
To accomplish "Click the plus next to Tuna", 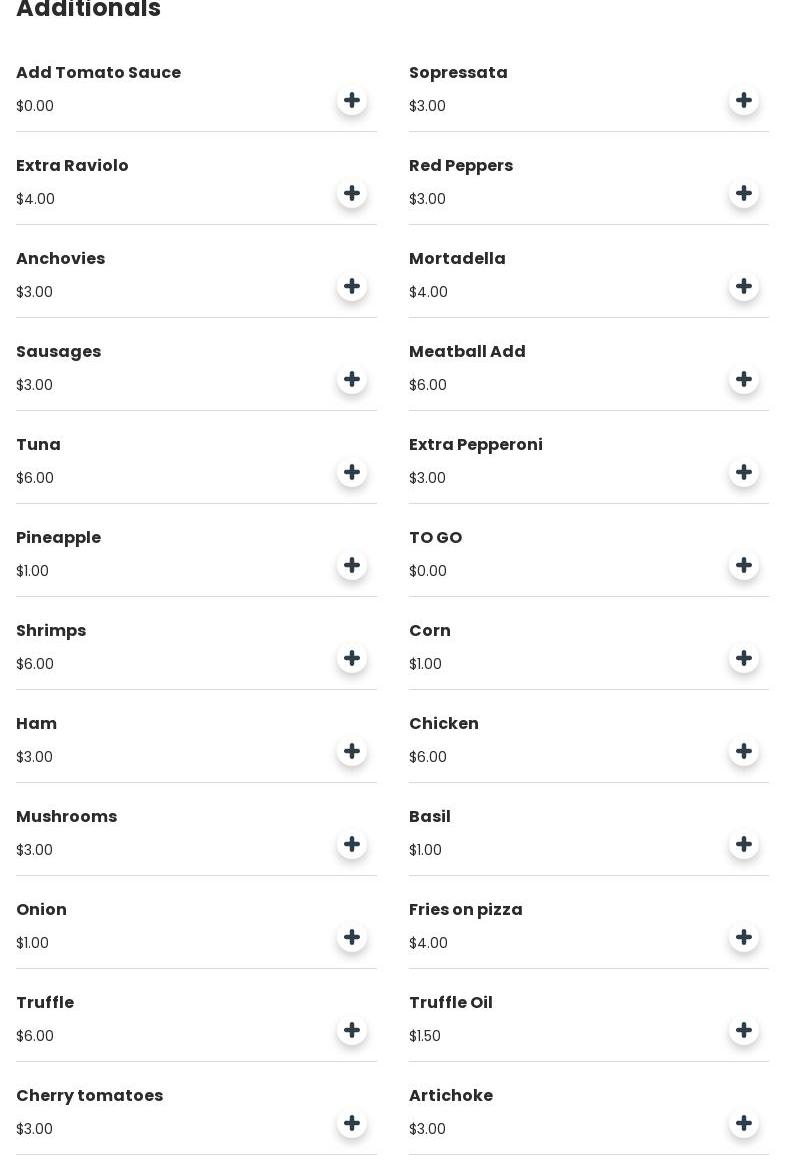I will pyautogui.click(x=352, y=472).
